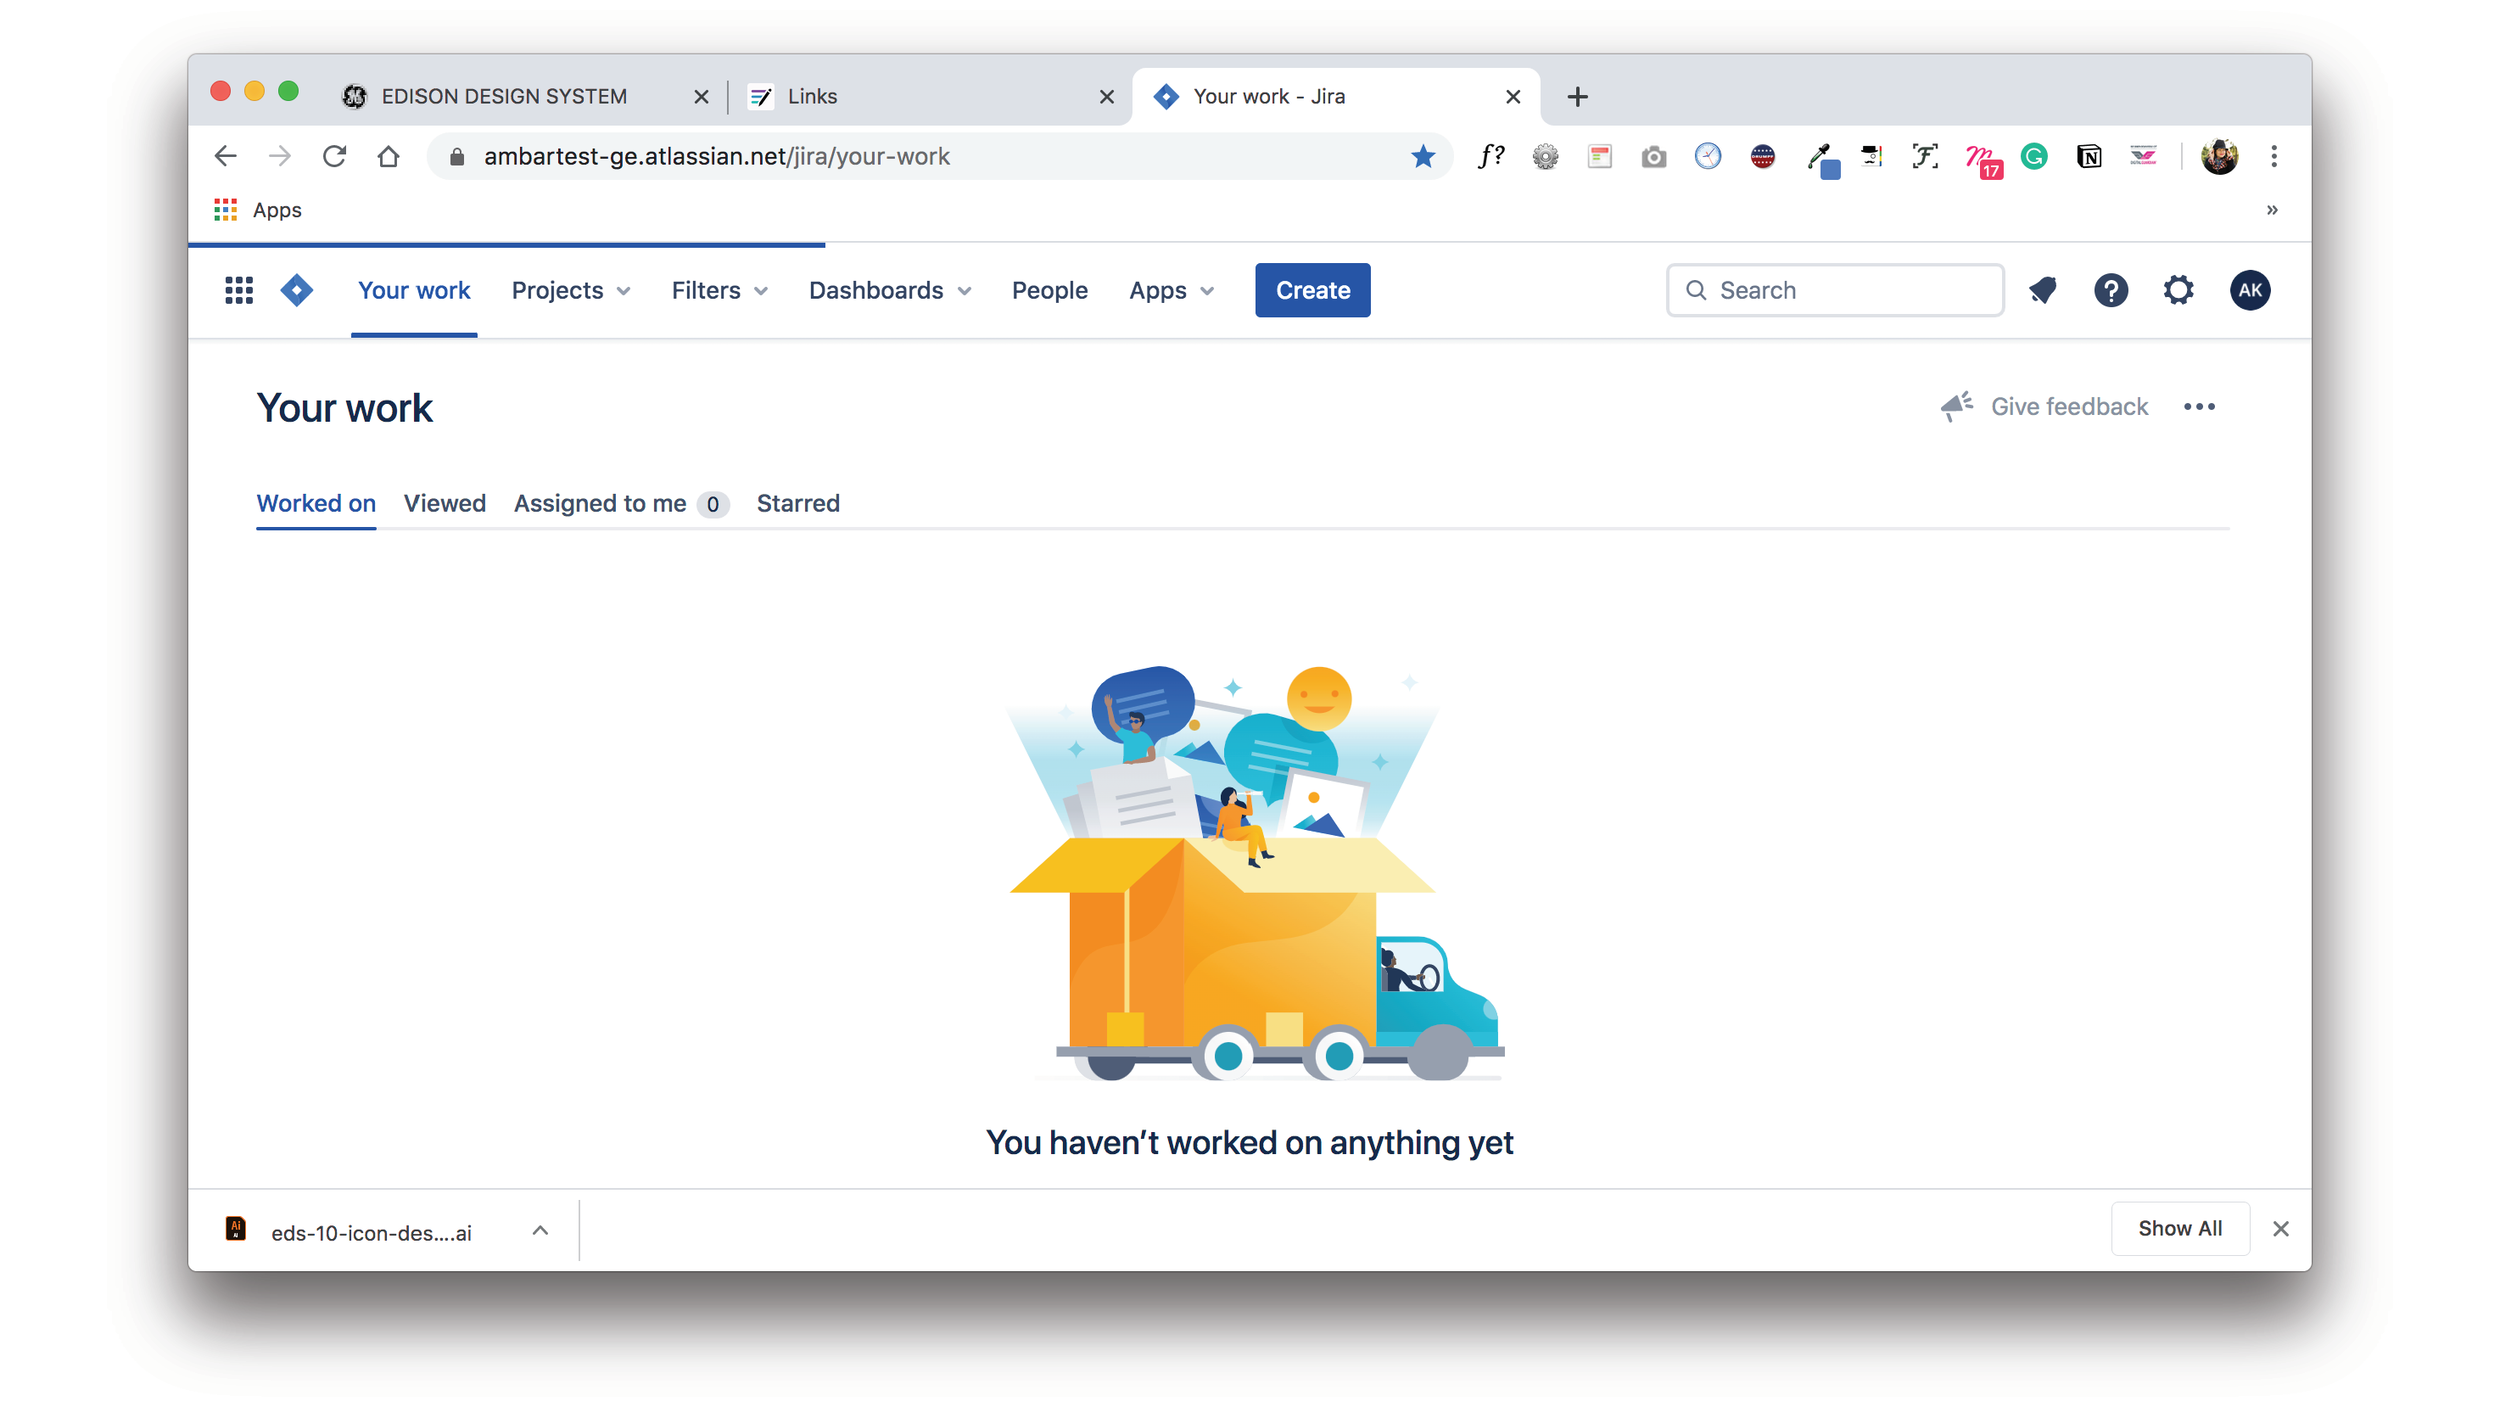Viewport: 2500px width, 1407px height.
Task: Switch to the Starred tab
Action: (x=798, y=503)
